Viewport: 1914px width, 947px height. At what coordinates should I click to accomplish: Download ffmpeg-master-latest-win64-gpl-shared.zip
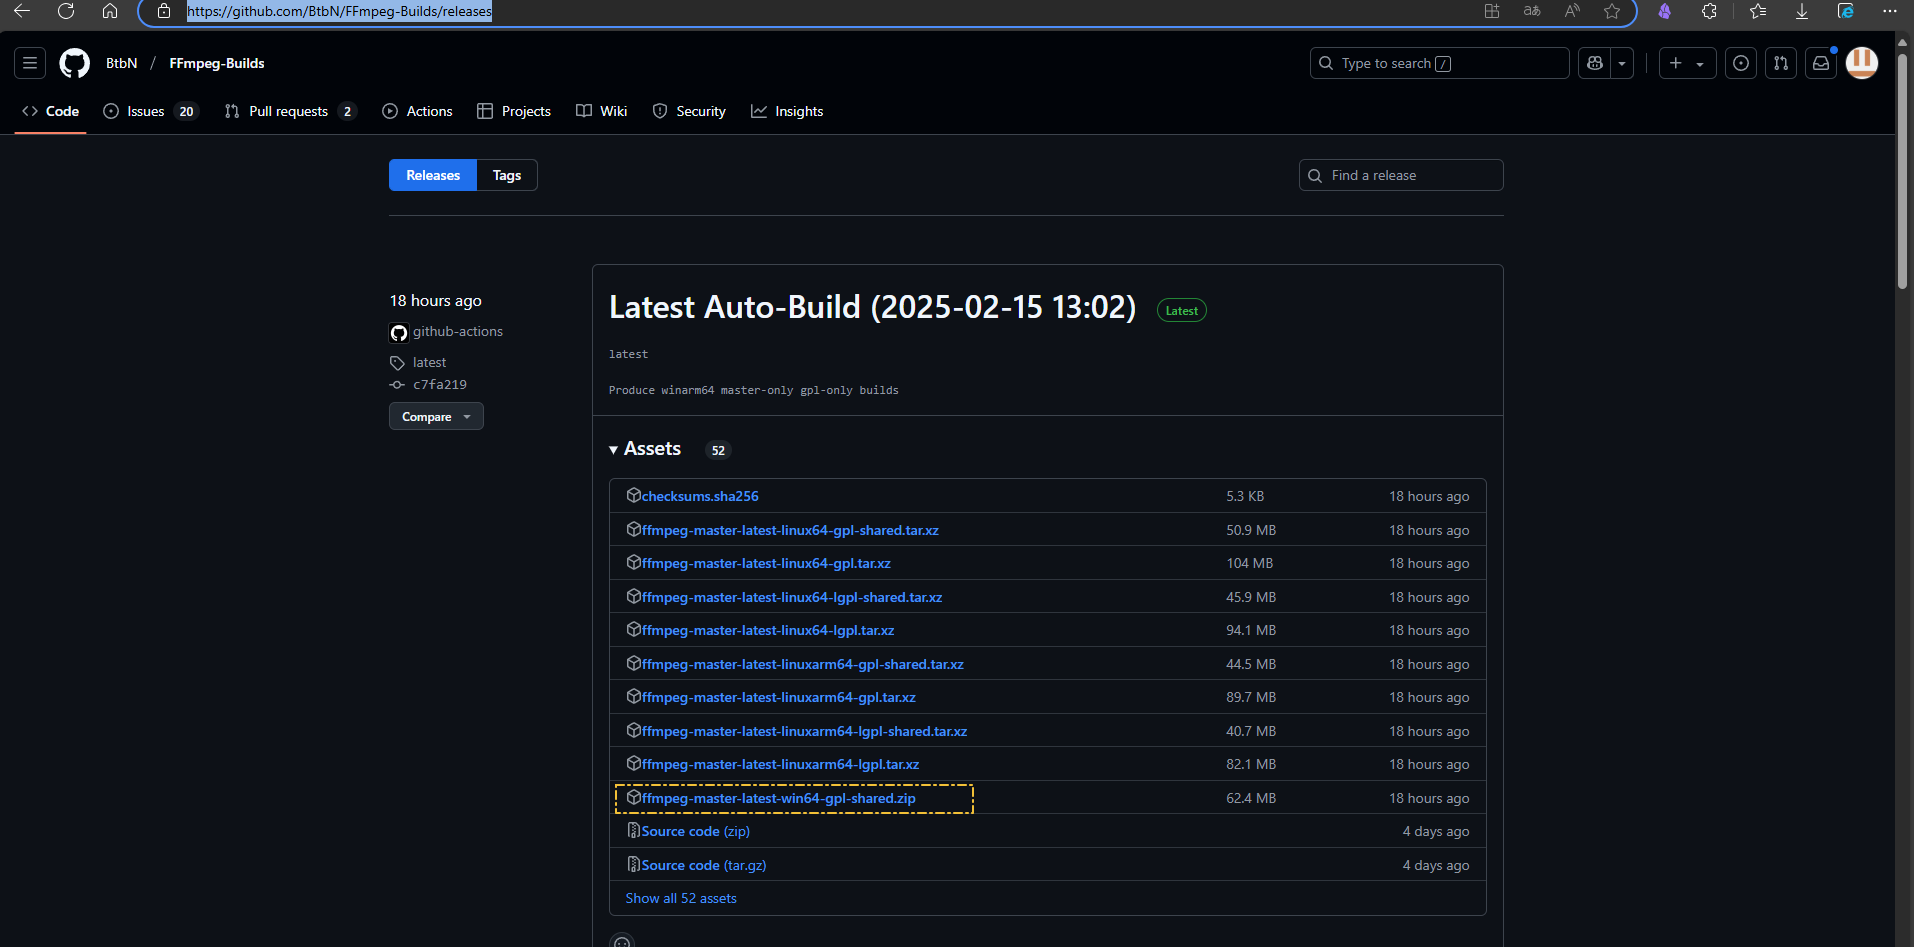tap(779, 798)
